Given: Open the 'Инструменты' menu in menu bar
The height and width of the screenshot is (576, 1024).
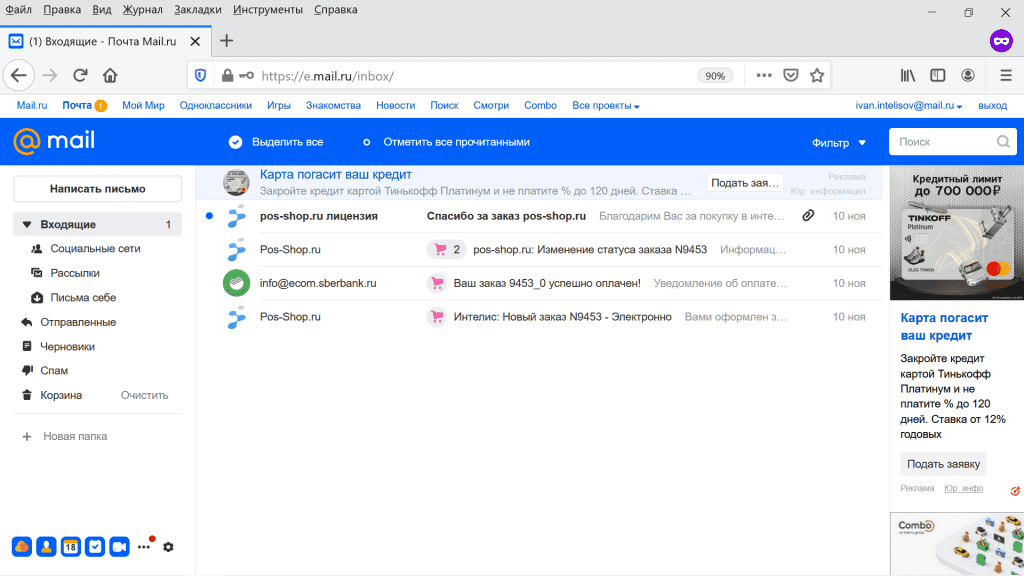Looking at the screenshot, I should coord(267,9).
